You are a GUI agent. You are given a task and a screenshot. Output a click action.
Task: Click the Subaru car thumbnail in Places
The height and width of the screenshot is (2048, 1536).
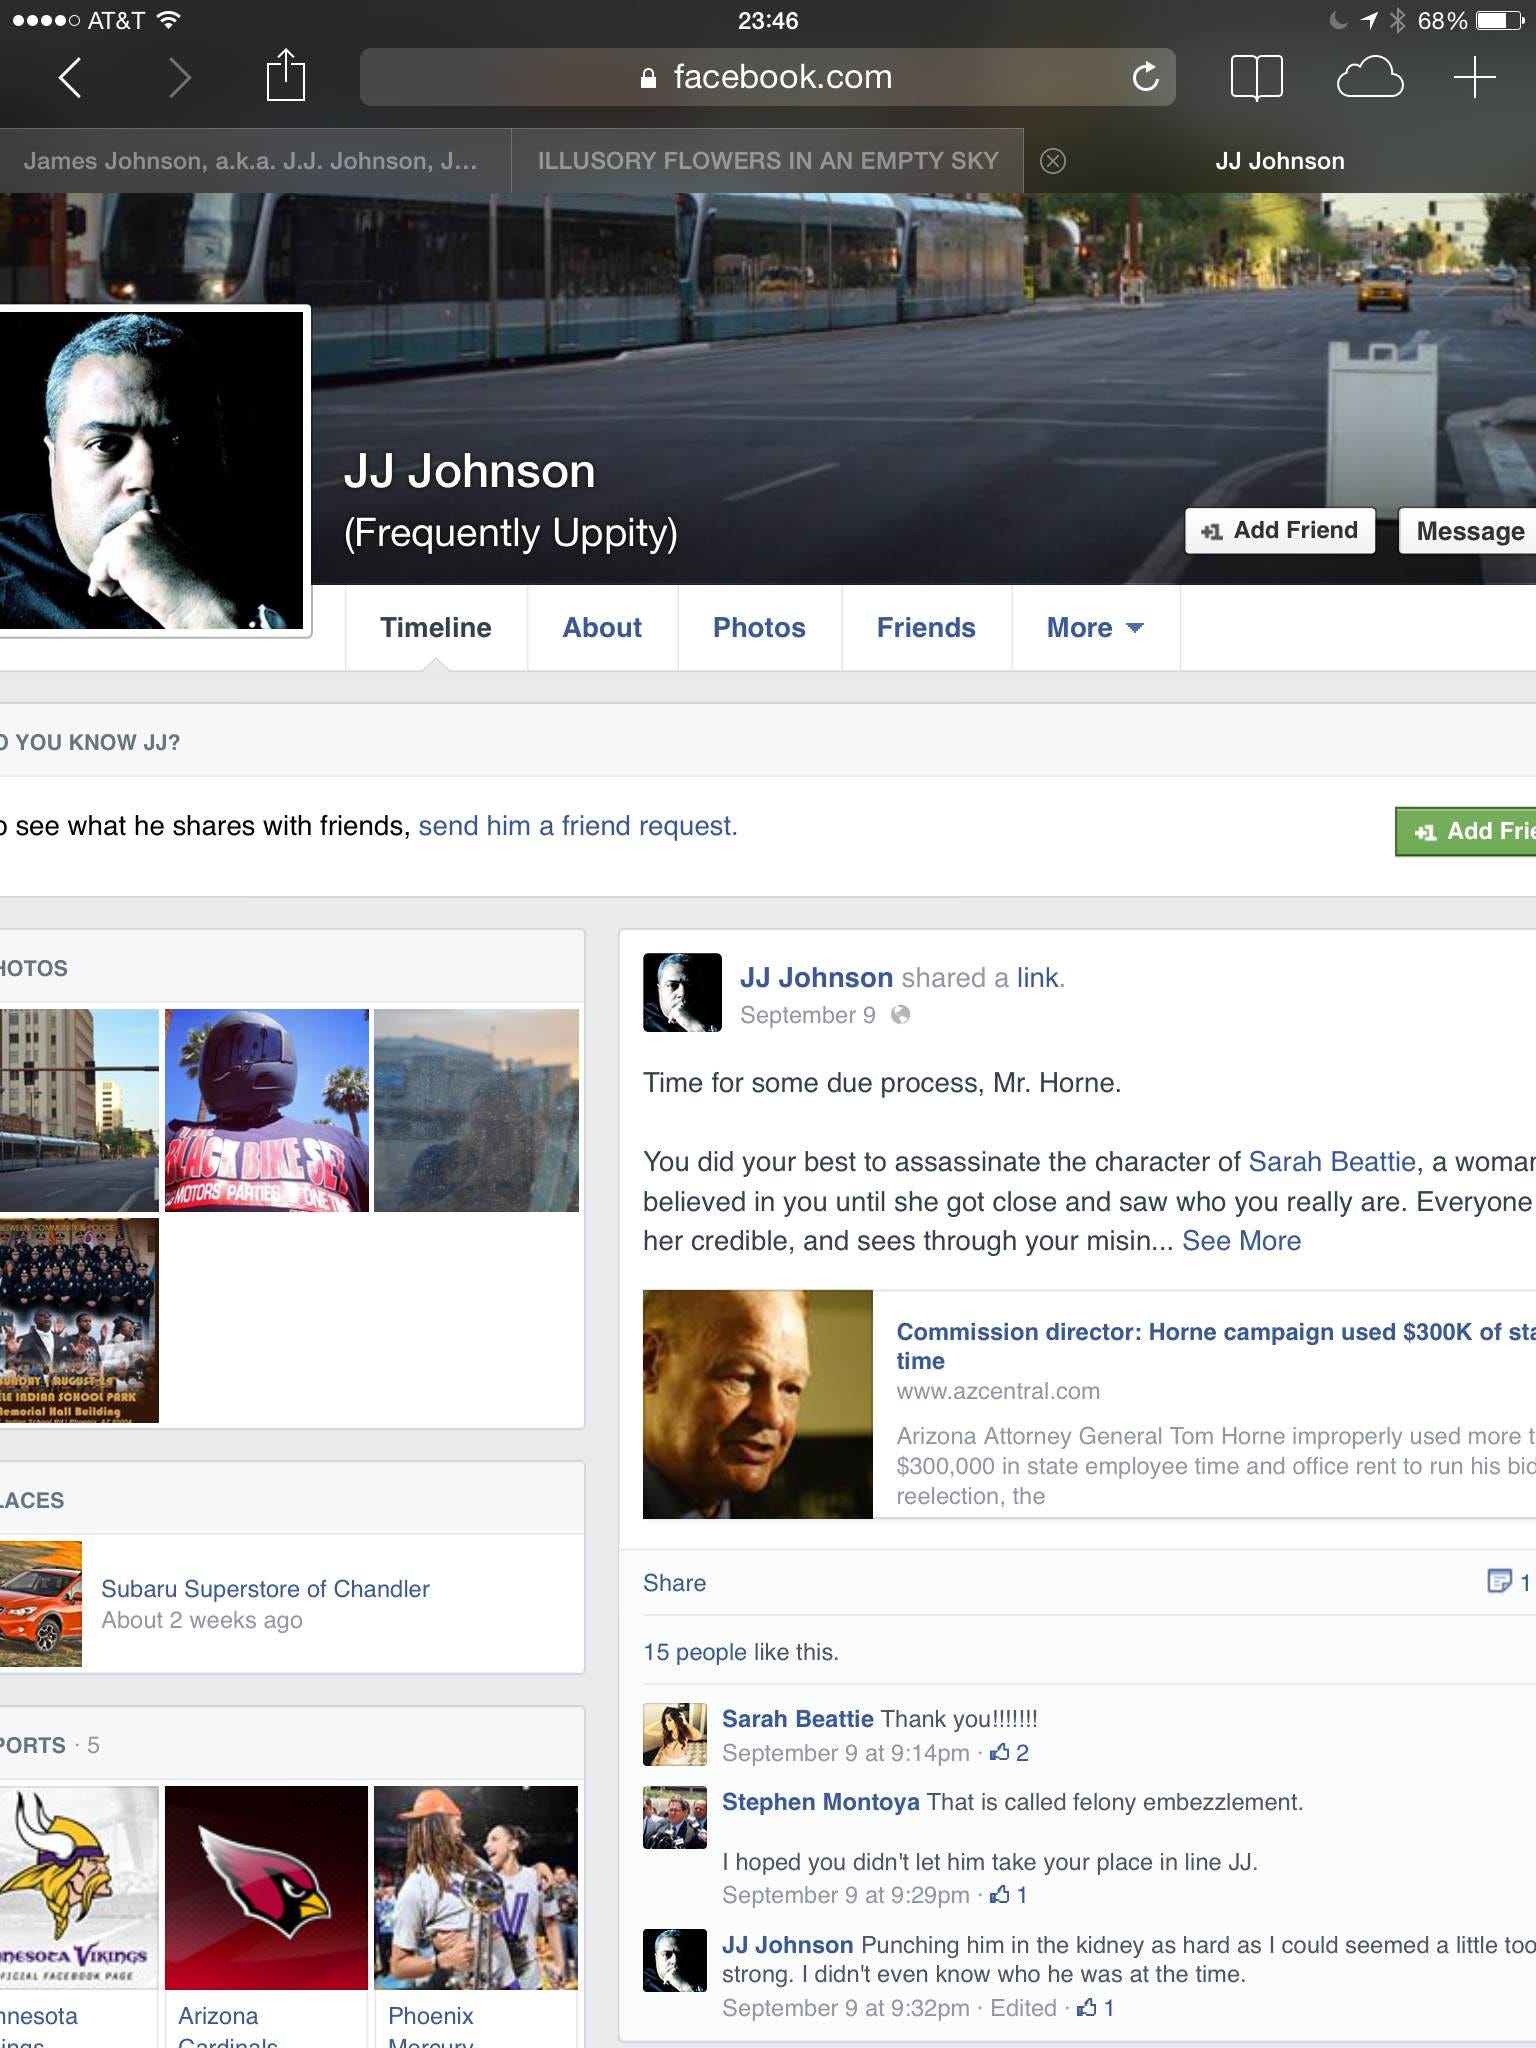click(40, 1603)
